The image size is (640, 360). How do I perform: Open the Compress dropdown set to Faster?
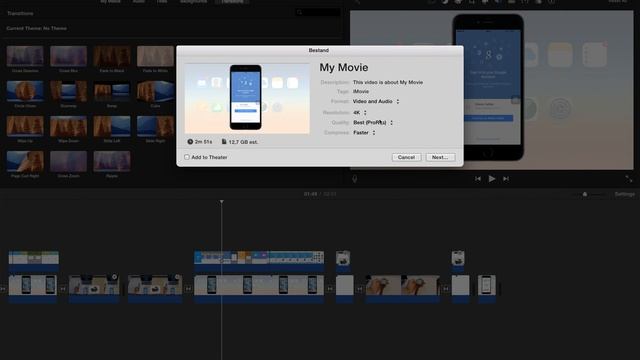click(x=364, y=133)
